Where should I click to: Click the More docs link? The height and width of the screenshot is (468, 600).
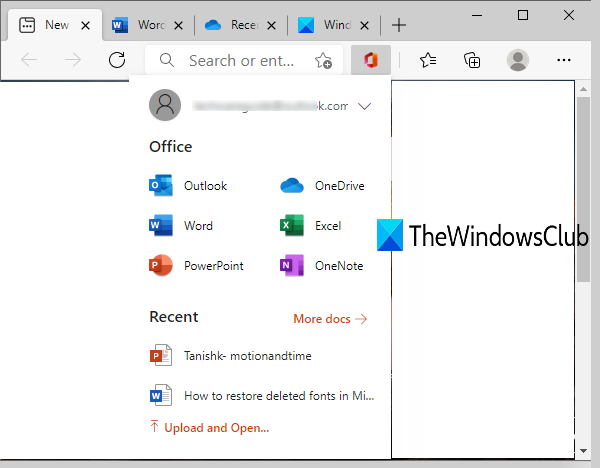click(x=330, y=319)
